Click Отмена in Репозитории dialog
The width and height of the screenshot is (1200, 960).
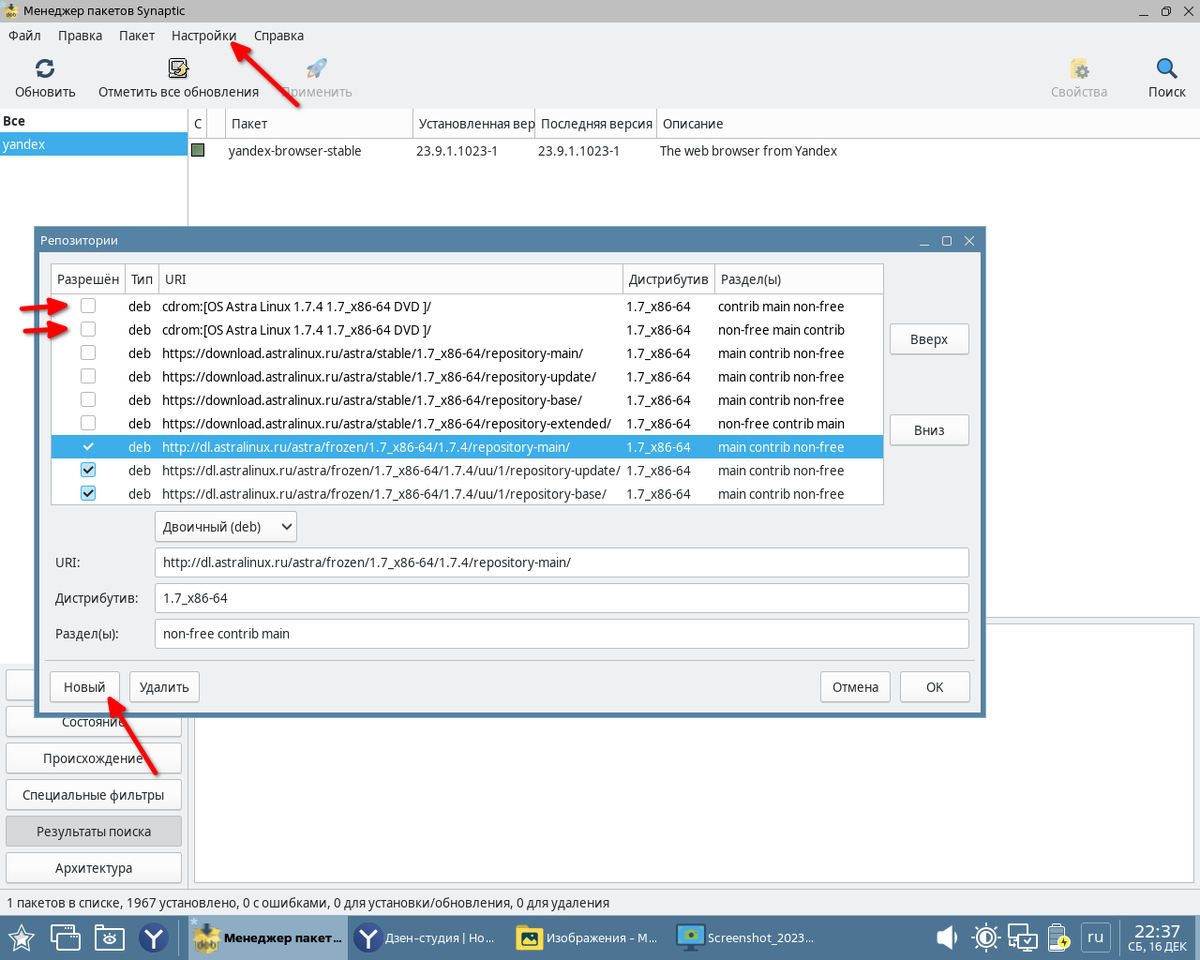click(x=855, y=687)
